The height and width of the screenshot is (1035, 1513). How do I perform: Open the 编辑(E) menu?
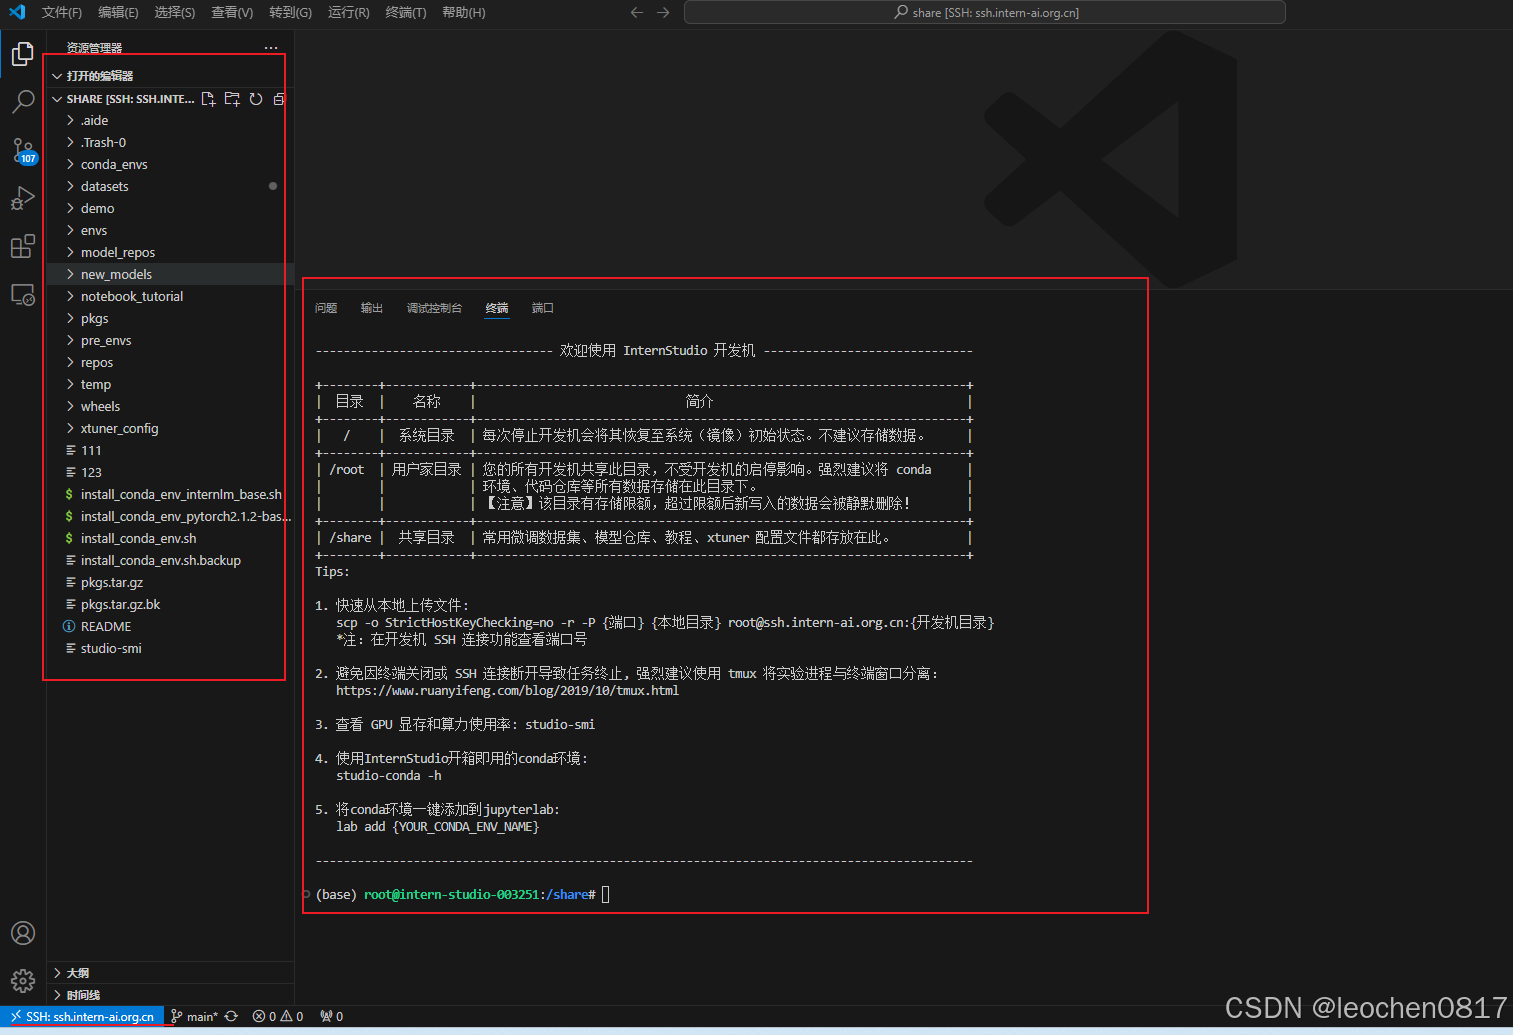(x=118, y=12)
